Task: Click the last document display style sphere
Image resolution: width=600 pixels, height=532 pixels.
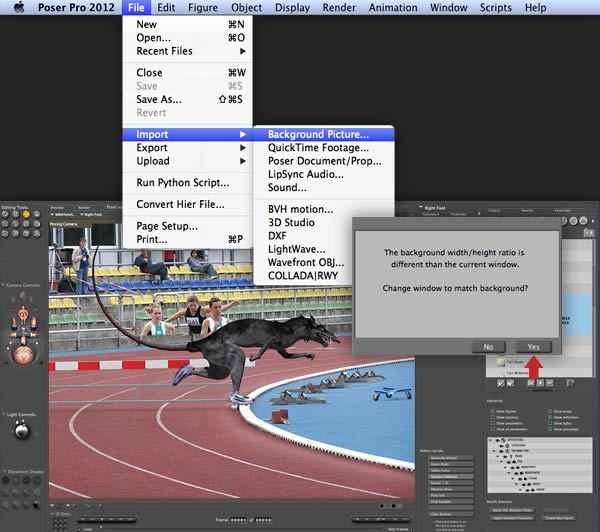Action: point(37,505)
